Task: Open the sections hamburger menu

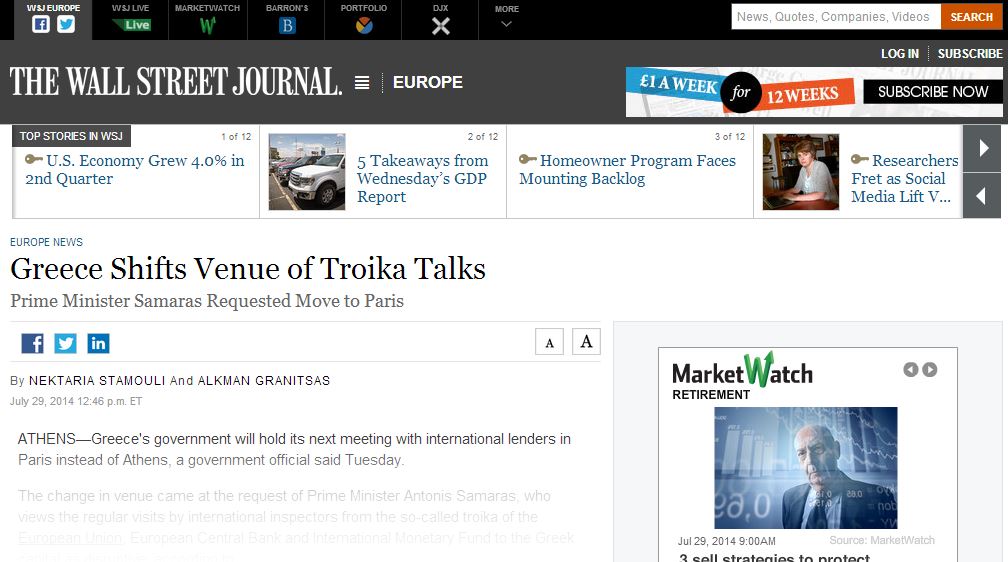Action: click(362, 83)
